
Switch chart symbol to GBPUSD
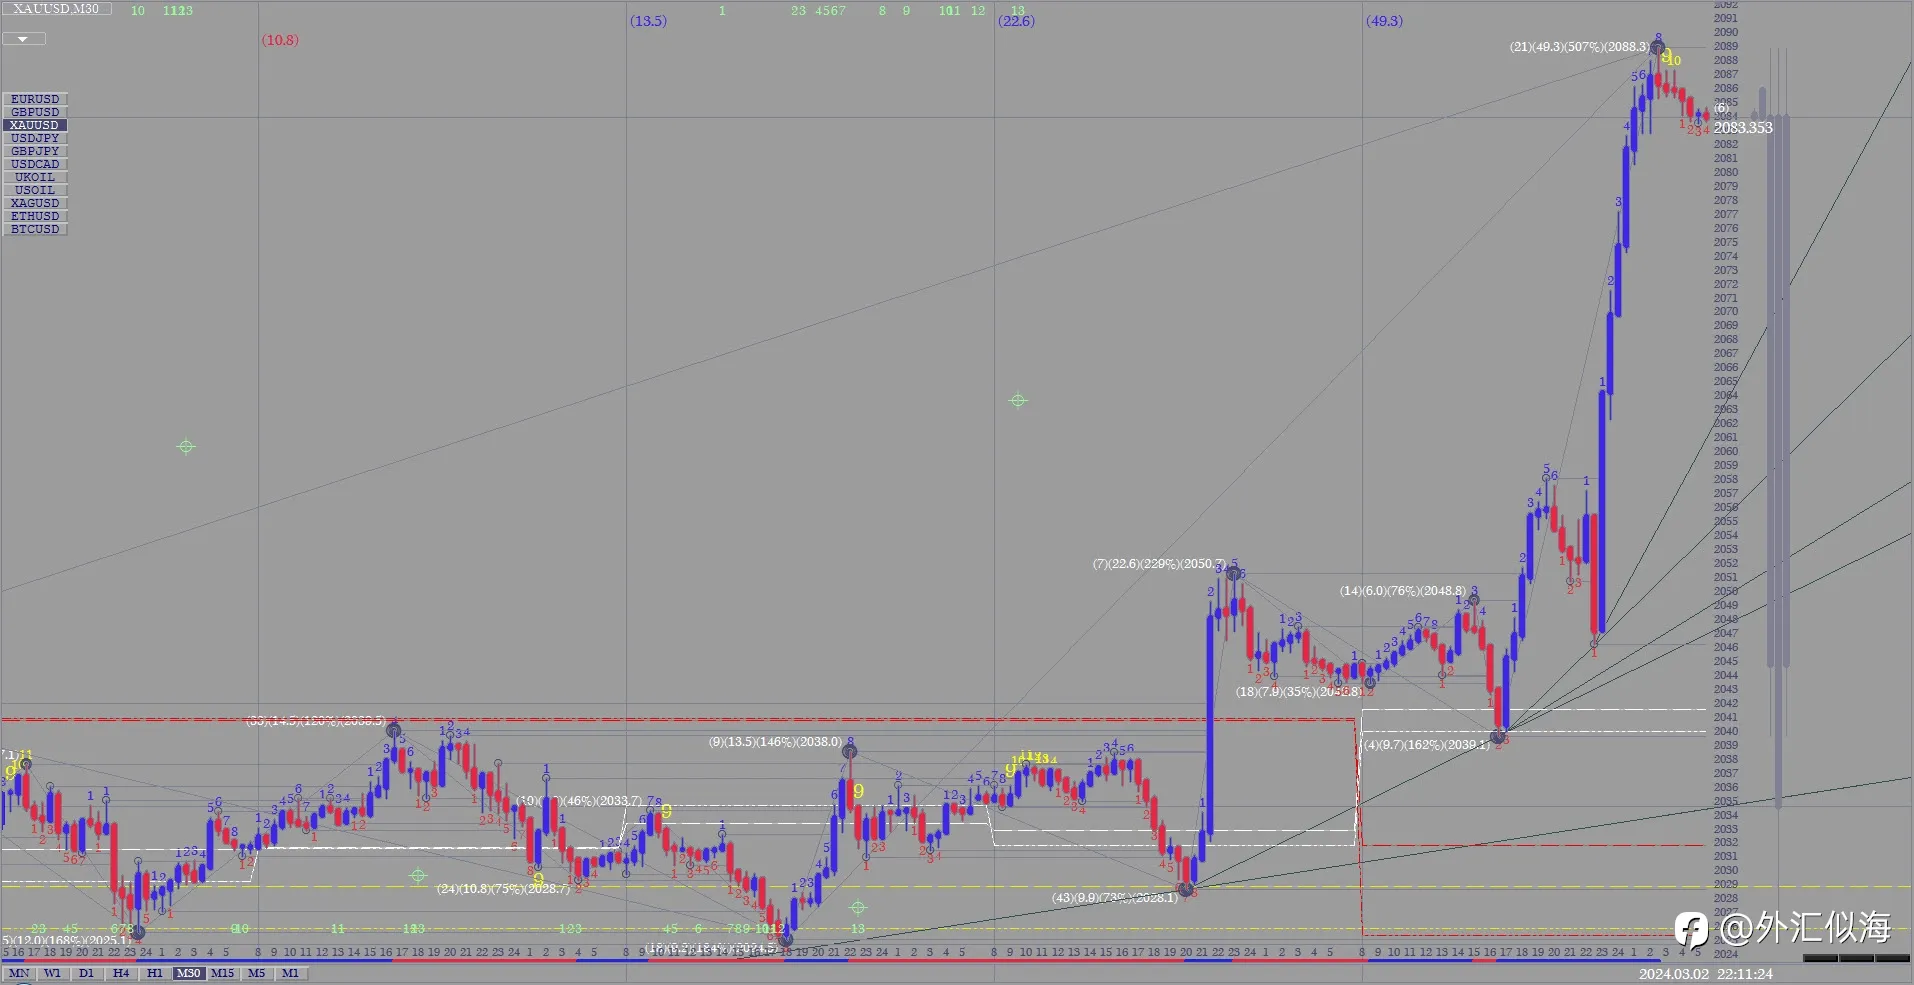point(35,112)
